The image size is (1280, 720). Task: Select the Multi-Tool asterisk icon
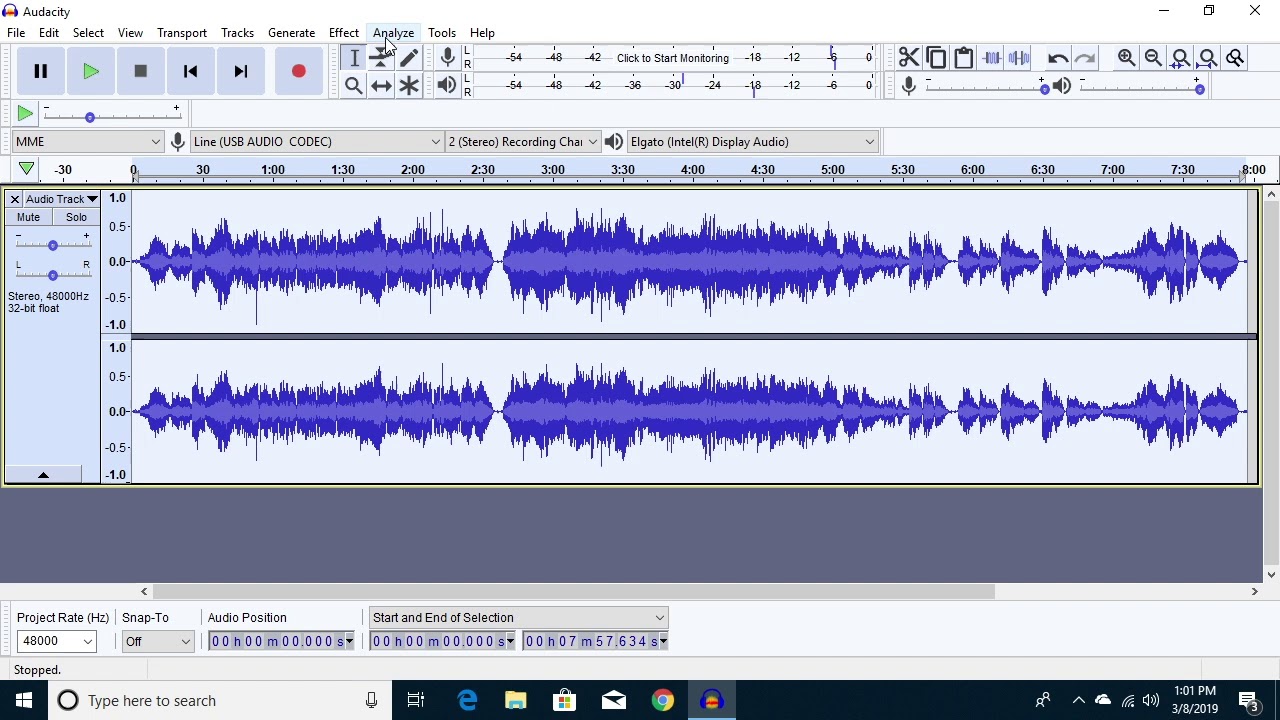point(409,86)
